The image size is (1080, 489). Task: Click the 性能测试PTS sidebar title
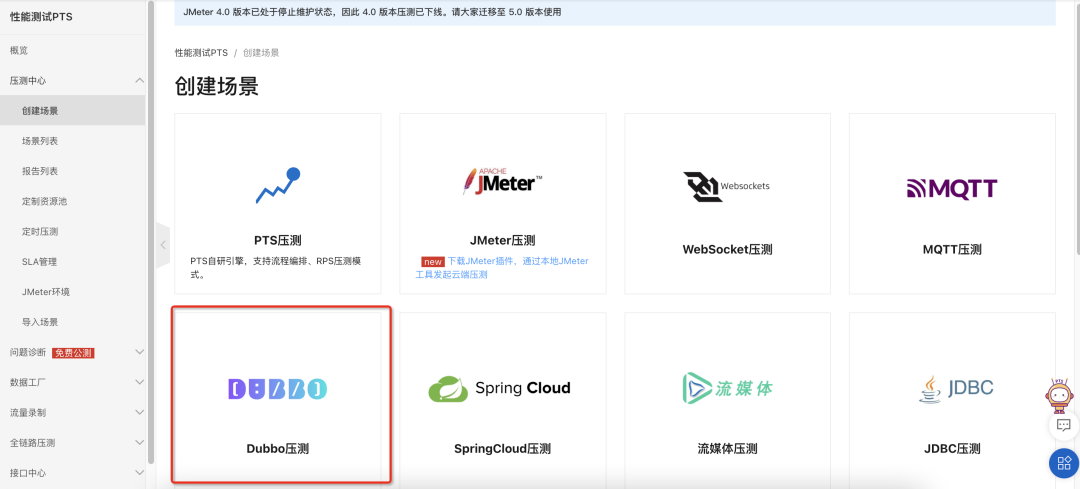click(x=41, y=17)
